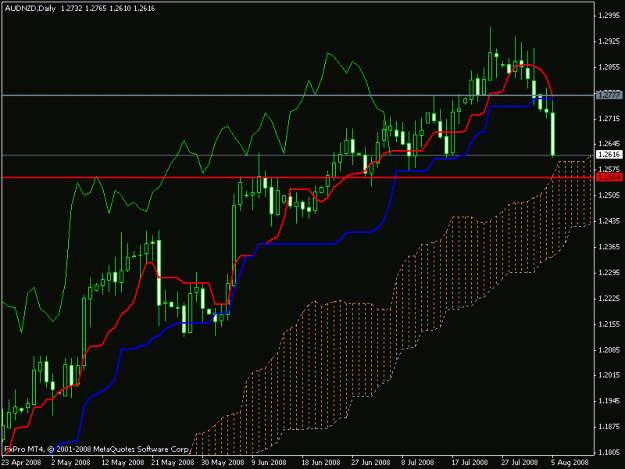Click the gray 1.2777 price line label

click(609, 95)
